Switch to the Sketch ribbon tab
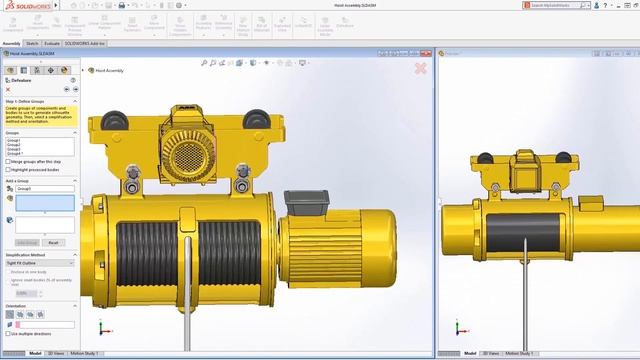This screenshot has height=360, width=640. [32, 43]
